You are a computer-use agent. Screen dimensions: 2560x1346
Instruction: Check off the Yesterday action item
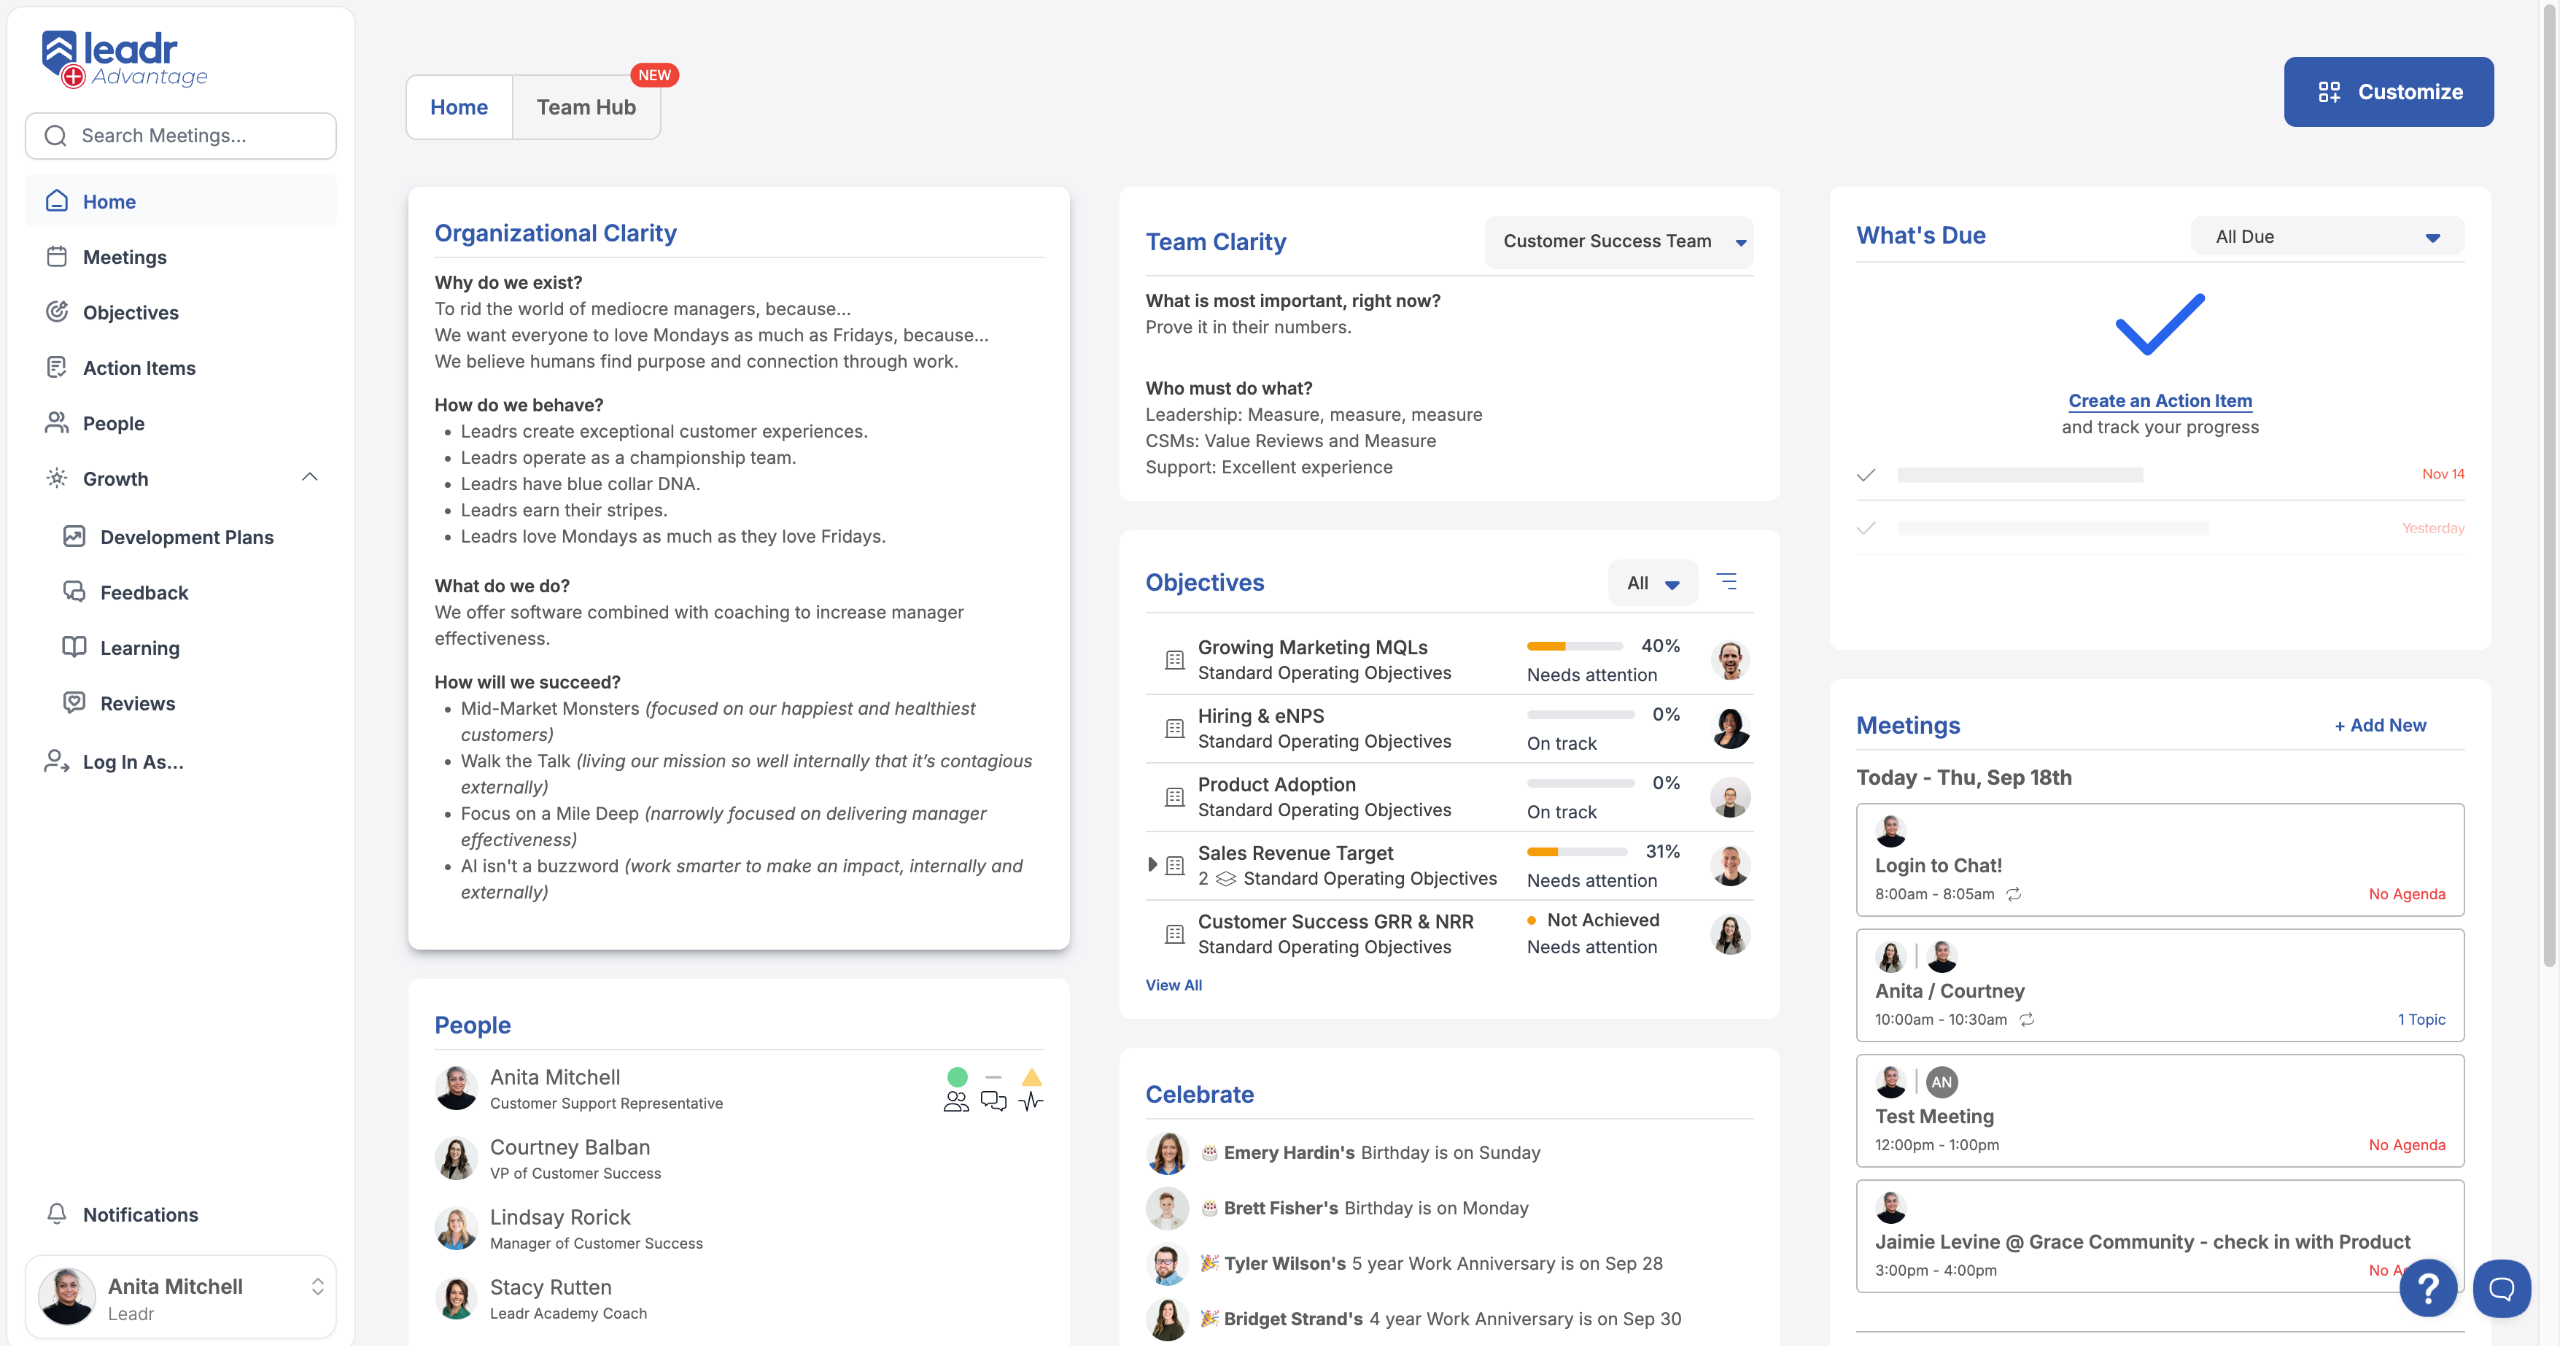coord(1866,528)
